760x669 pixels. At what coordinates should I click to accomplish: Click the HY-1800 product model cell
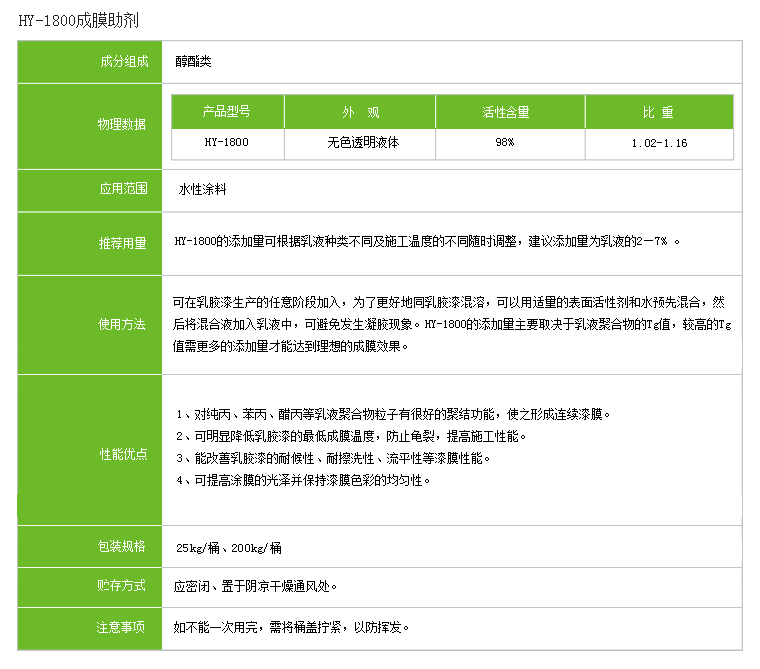coord(227,143)
